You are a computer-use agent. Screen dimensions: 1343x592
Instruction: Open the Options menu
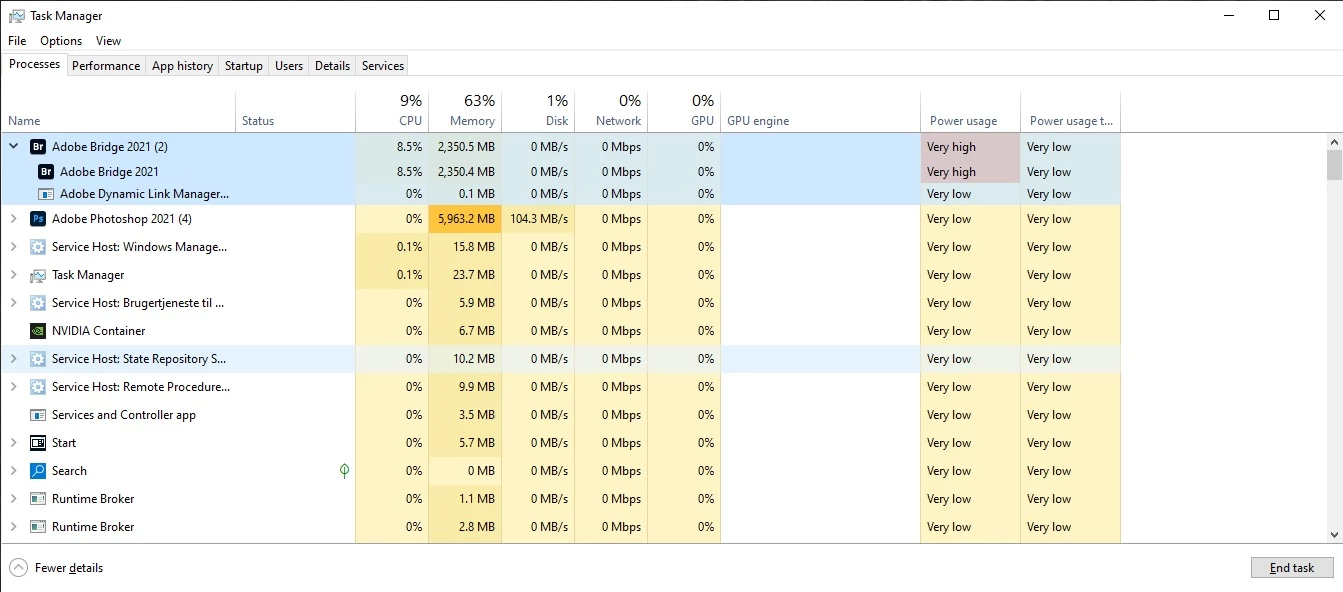(61, 41)
